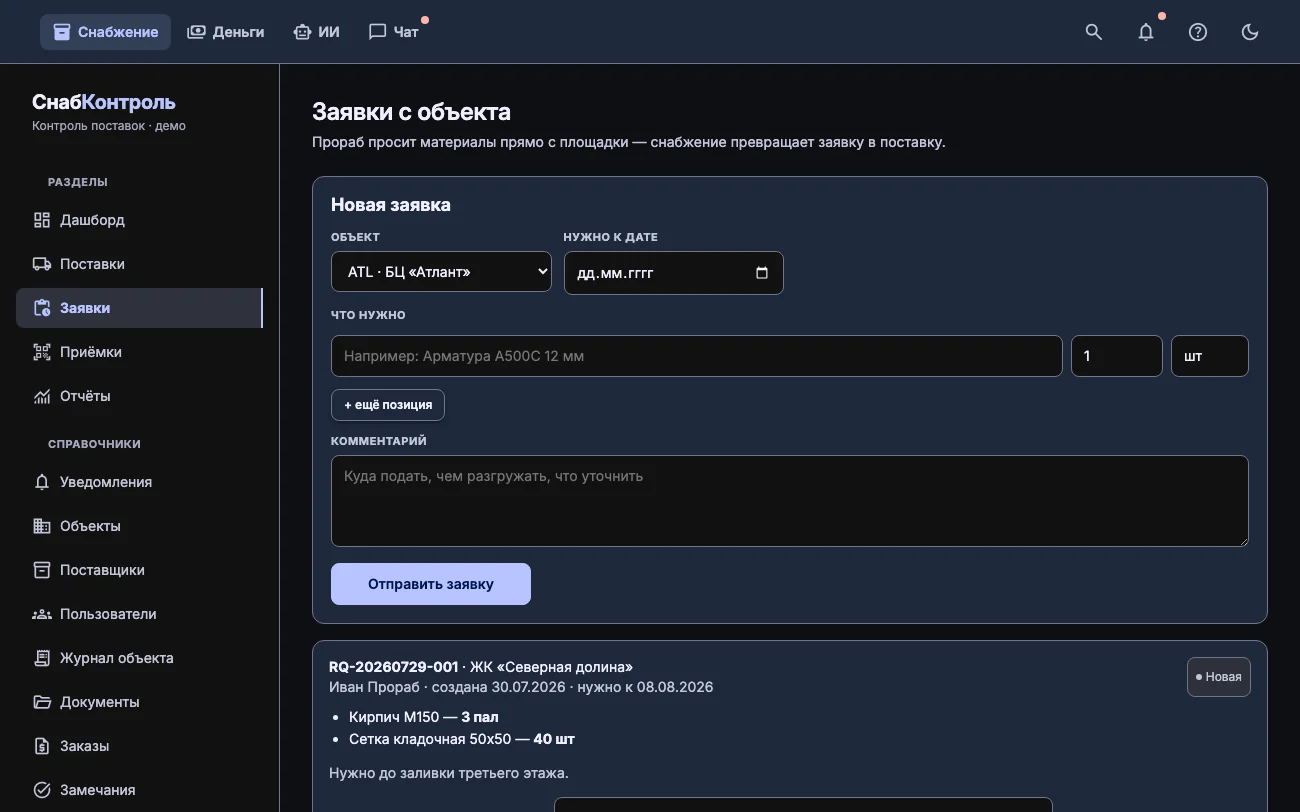
Task: Expand the Объект dropdown ATL · БЦ «Атлант»
Action: click(441, 272)
